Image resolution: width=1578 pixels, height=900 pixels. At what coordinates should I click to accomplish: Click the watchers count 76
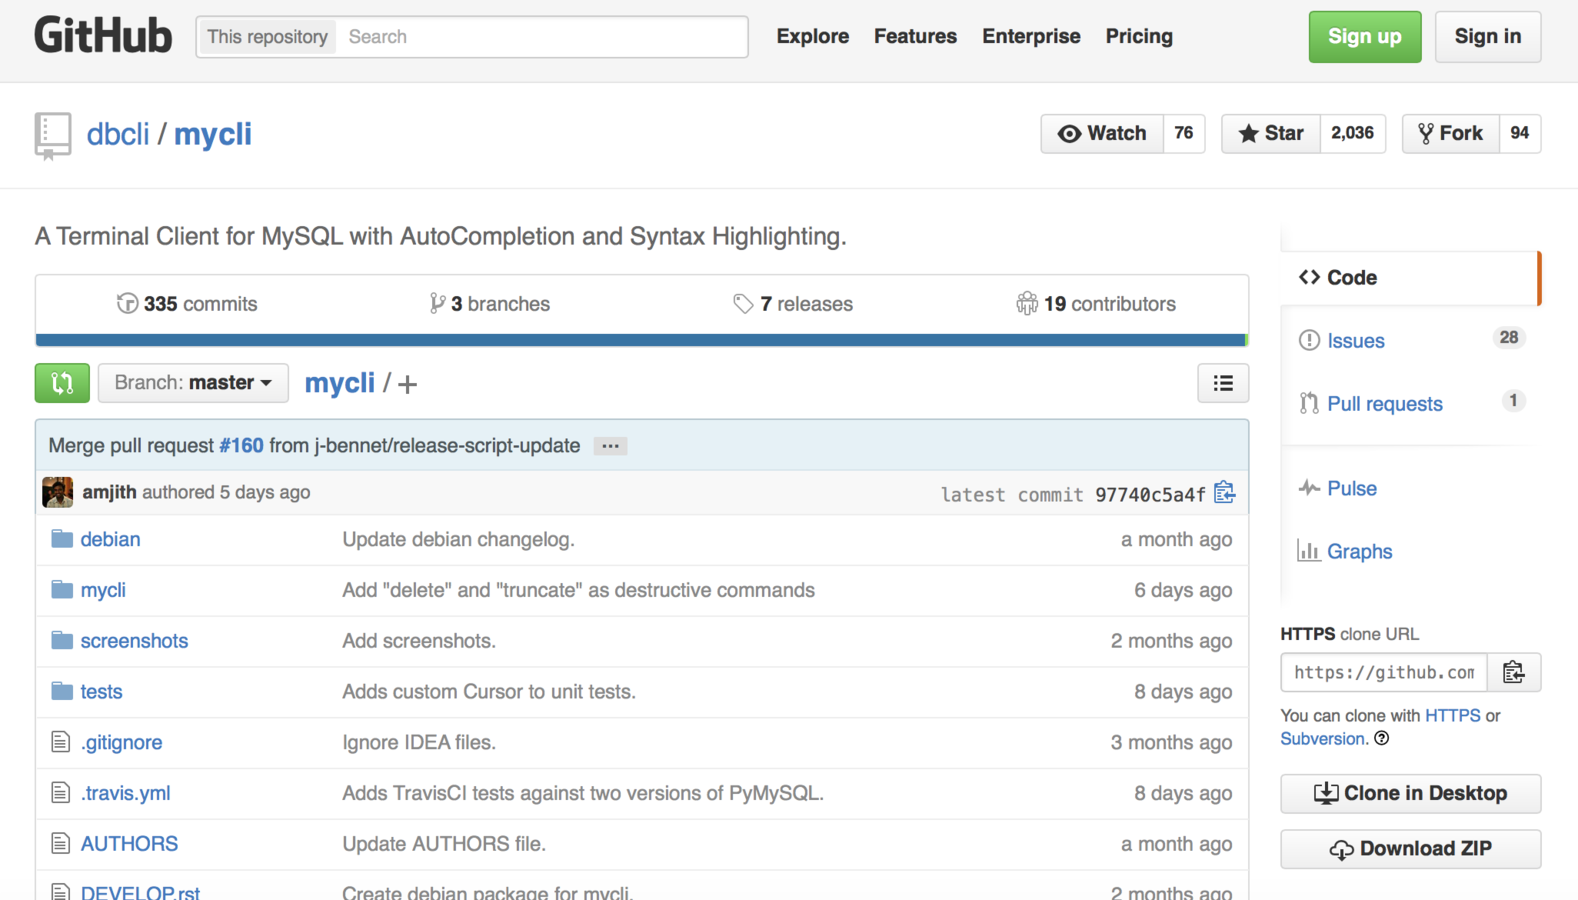1184,133
